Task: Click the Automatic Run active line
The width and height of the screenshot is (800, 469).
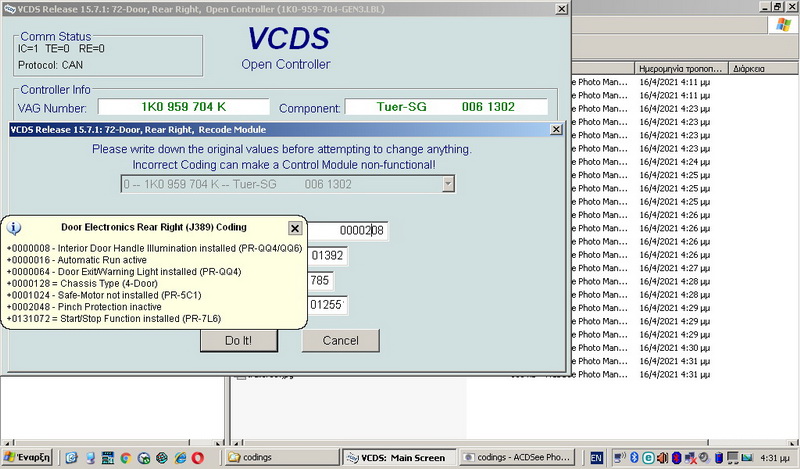Action: point(77,260)
